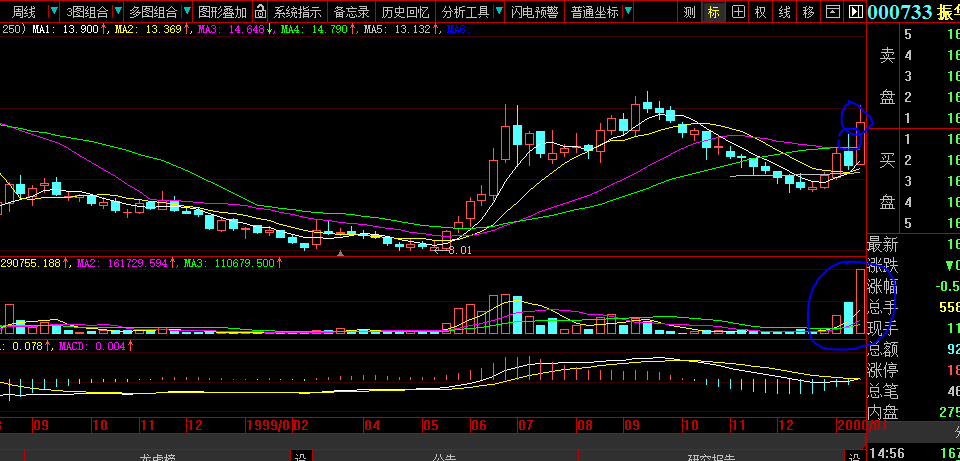Image resolution: width=960 pixels, height=461 pixels.
Task: Expand the 3图组合 dropdown
Action: click(93, 12)
